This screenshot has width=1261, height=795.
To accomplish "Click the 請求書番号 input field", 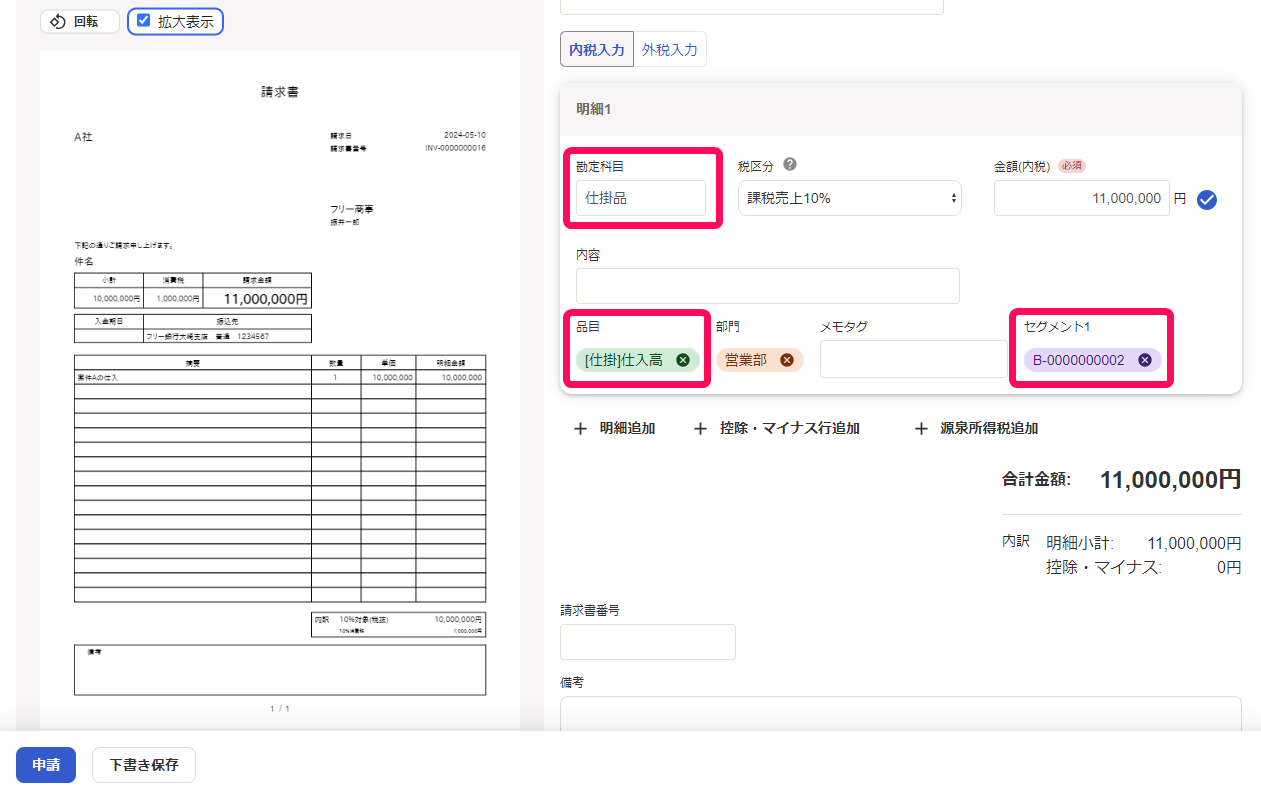I will [648, 642].
